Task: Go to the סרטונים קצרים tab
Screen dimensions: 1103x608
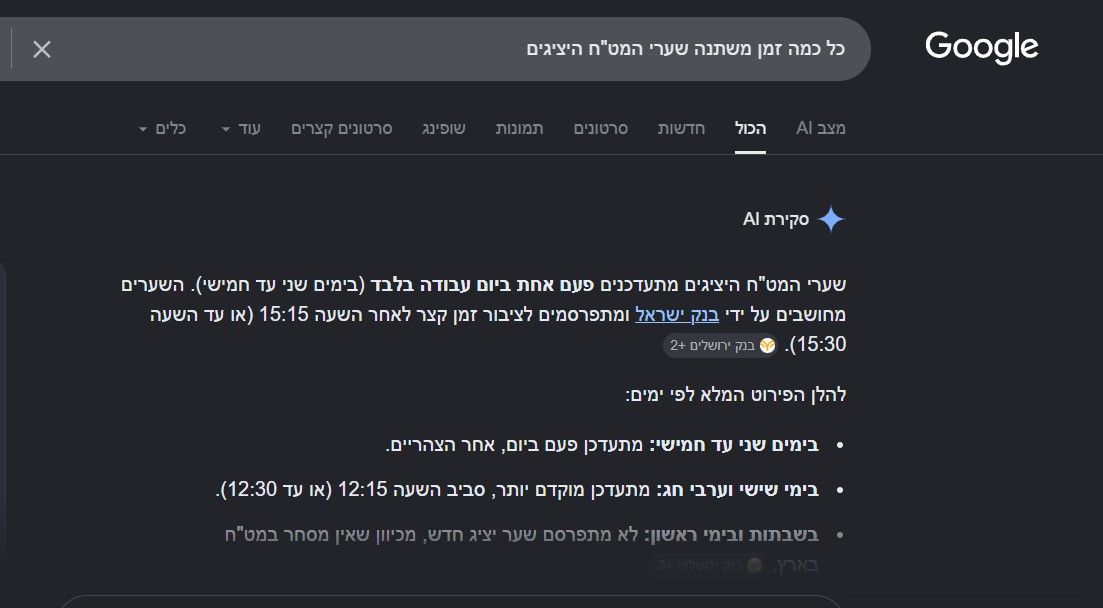Action: pyautogui.click(x=342, y=128)
